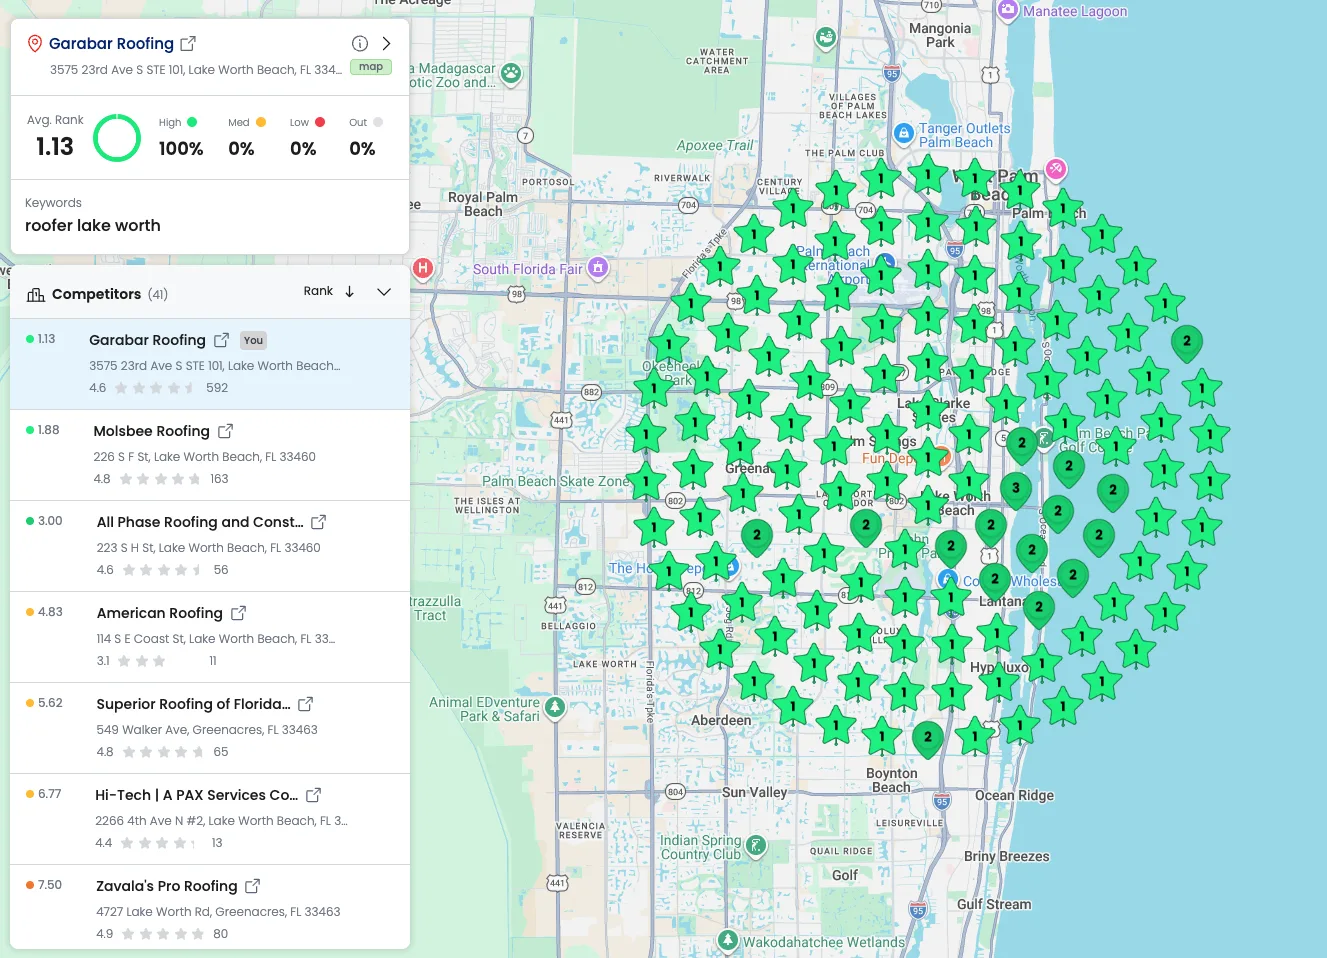Click the Med rank yellow legend dot

point(261,122)
